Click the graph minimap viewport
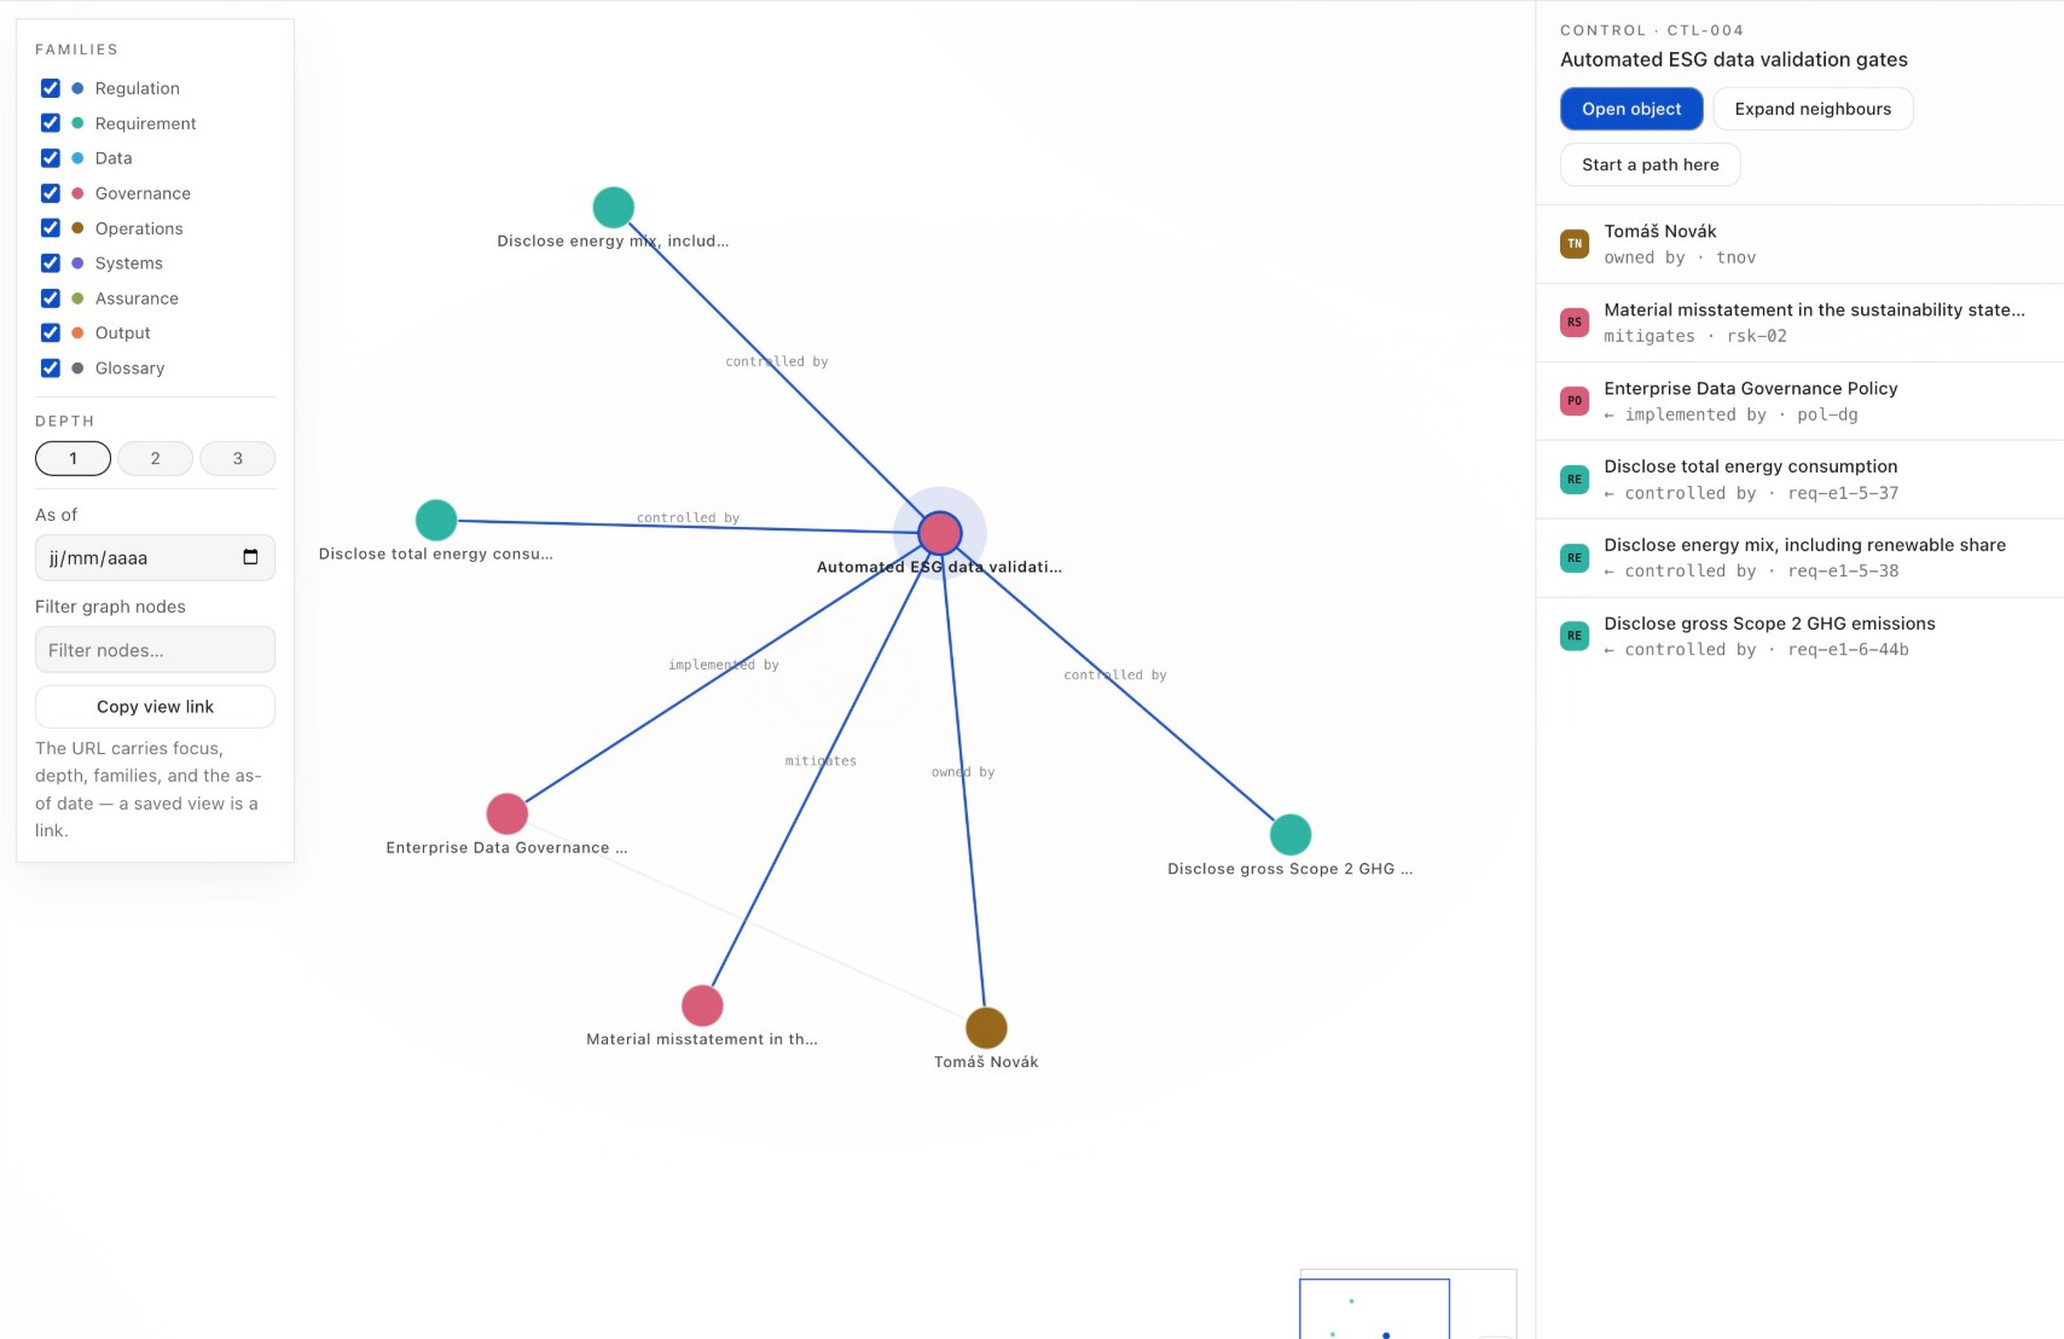This screenshot has width=2064, height=1339. tap(1374, 1309)
